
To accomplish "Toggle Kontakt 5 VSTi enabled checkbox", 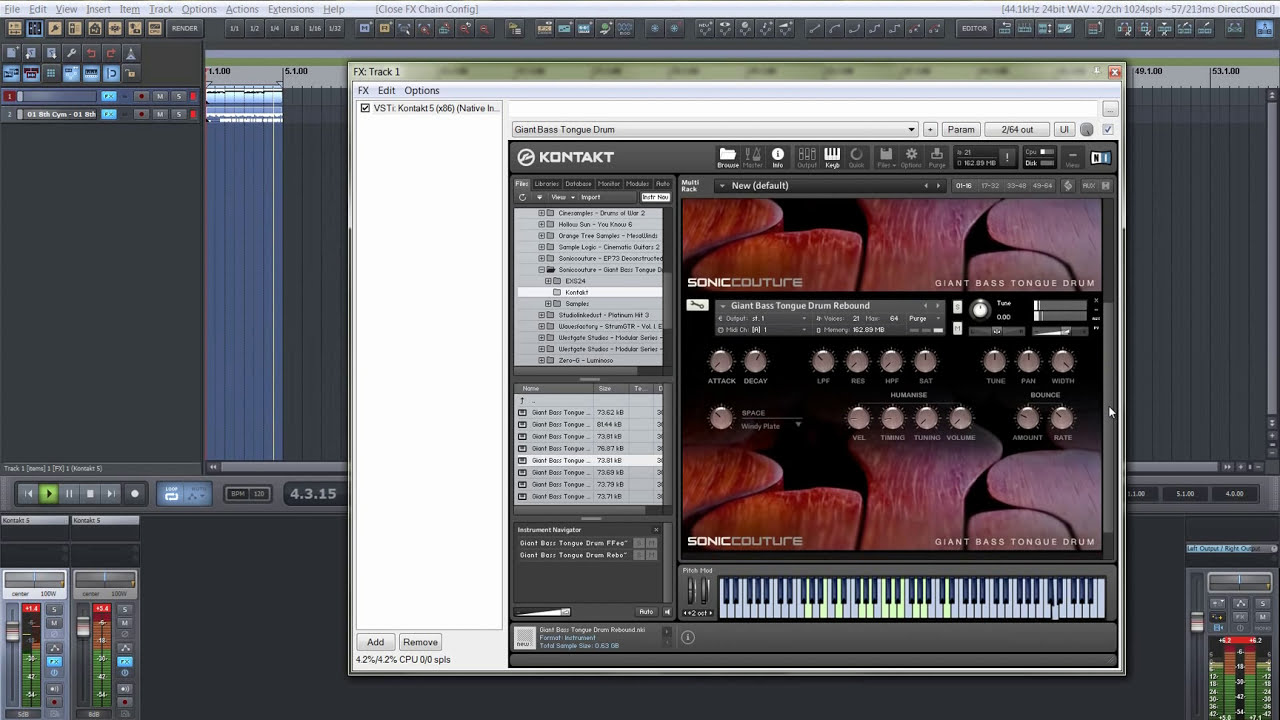I will point(365,108).
